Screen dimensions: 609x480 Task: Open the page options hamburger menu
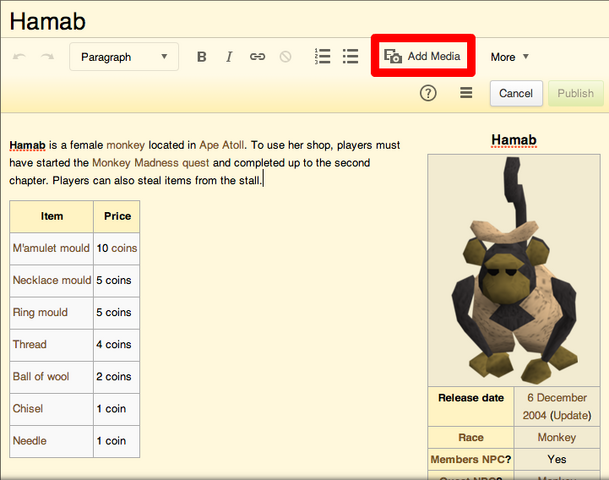point(466,93)
